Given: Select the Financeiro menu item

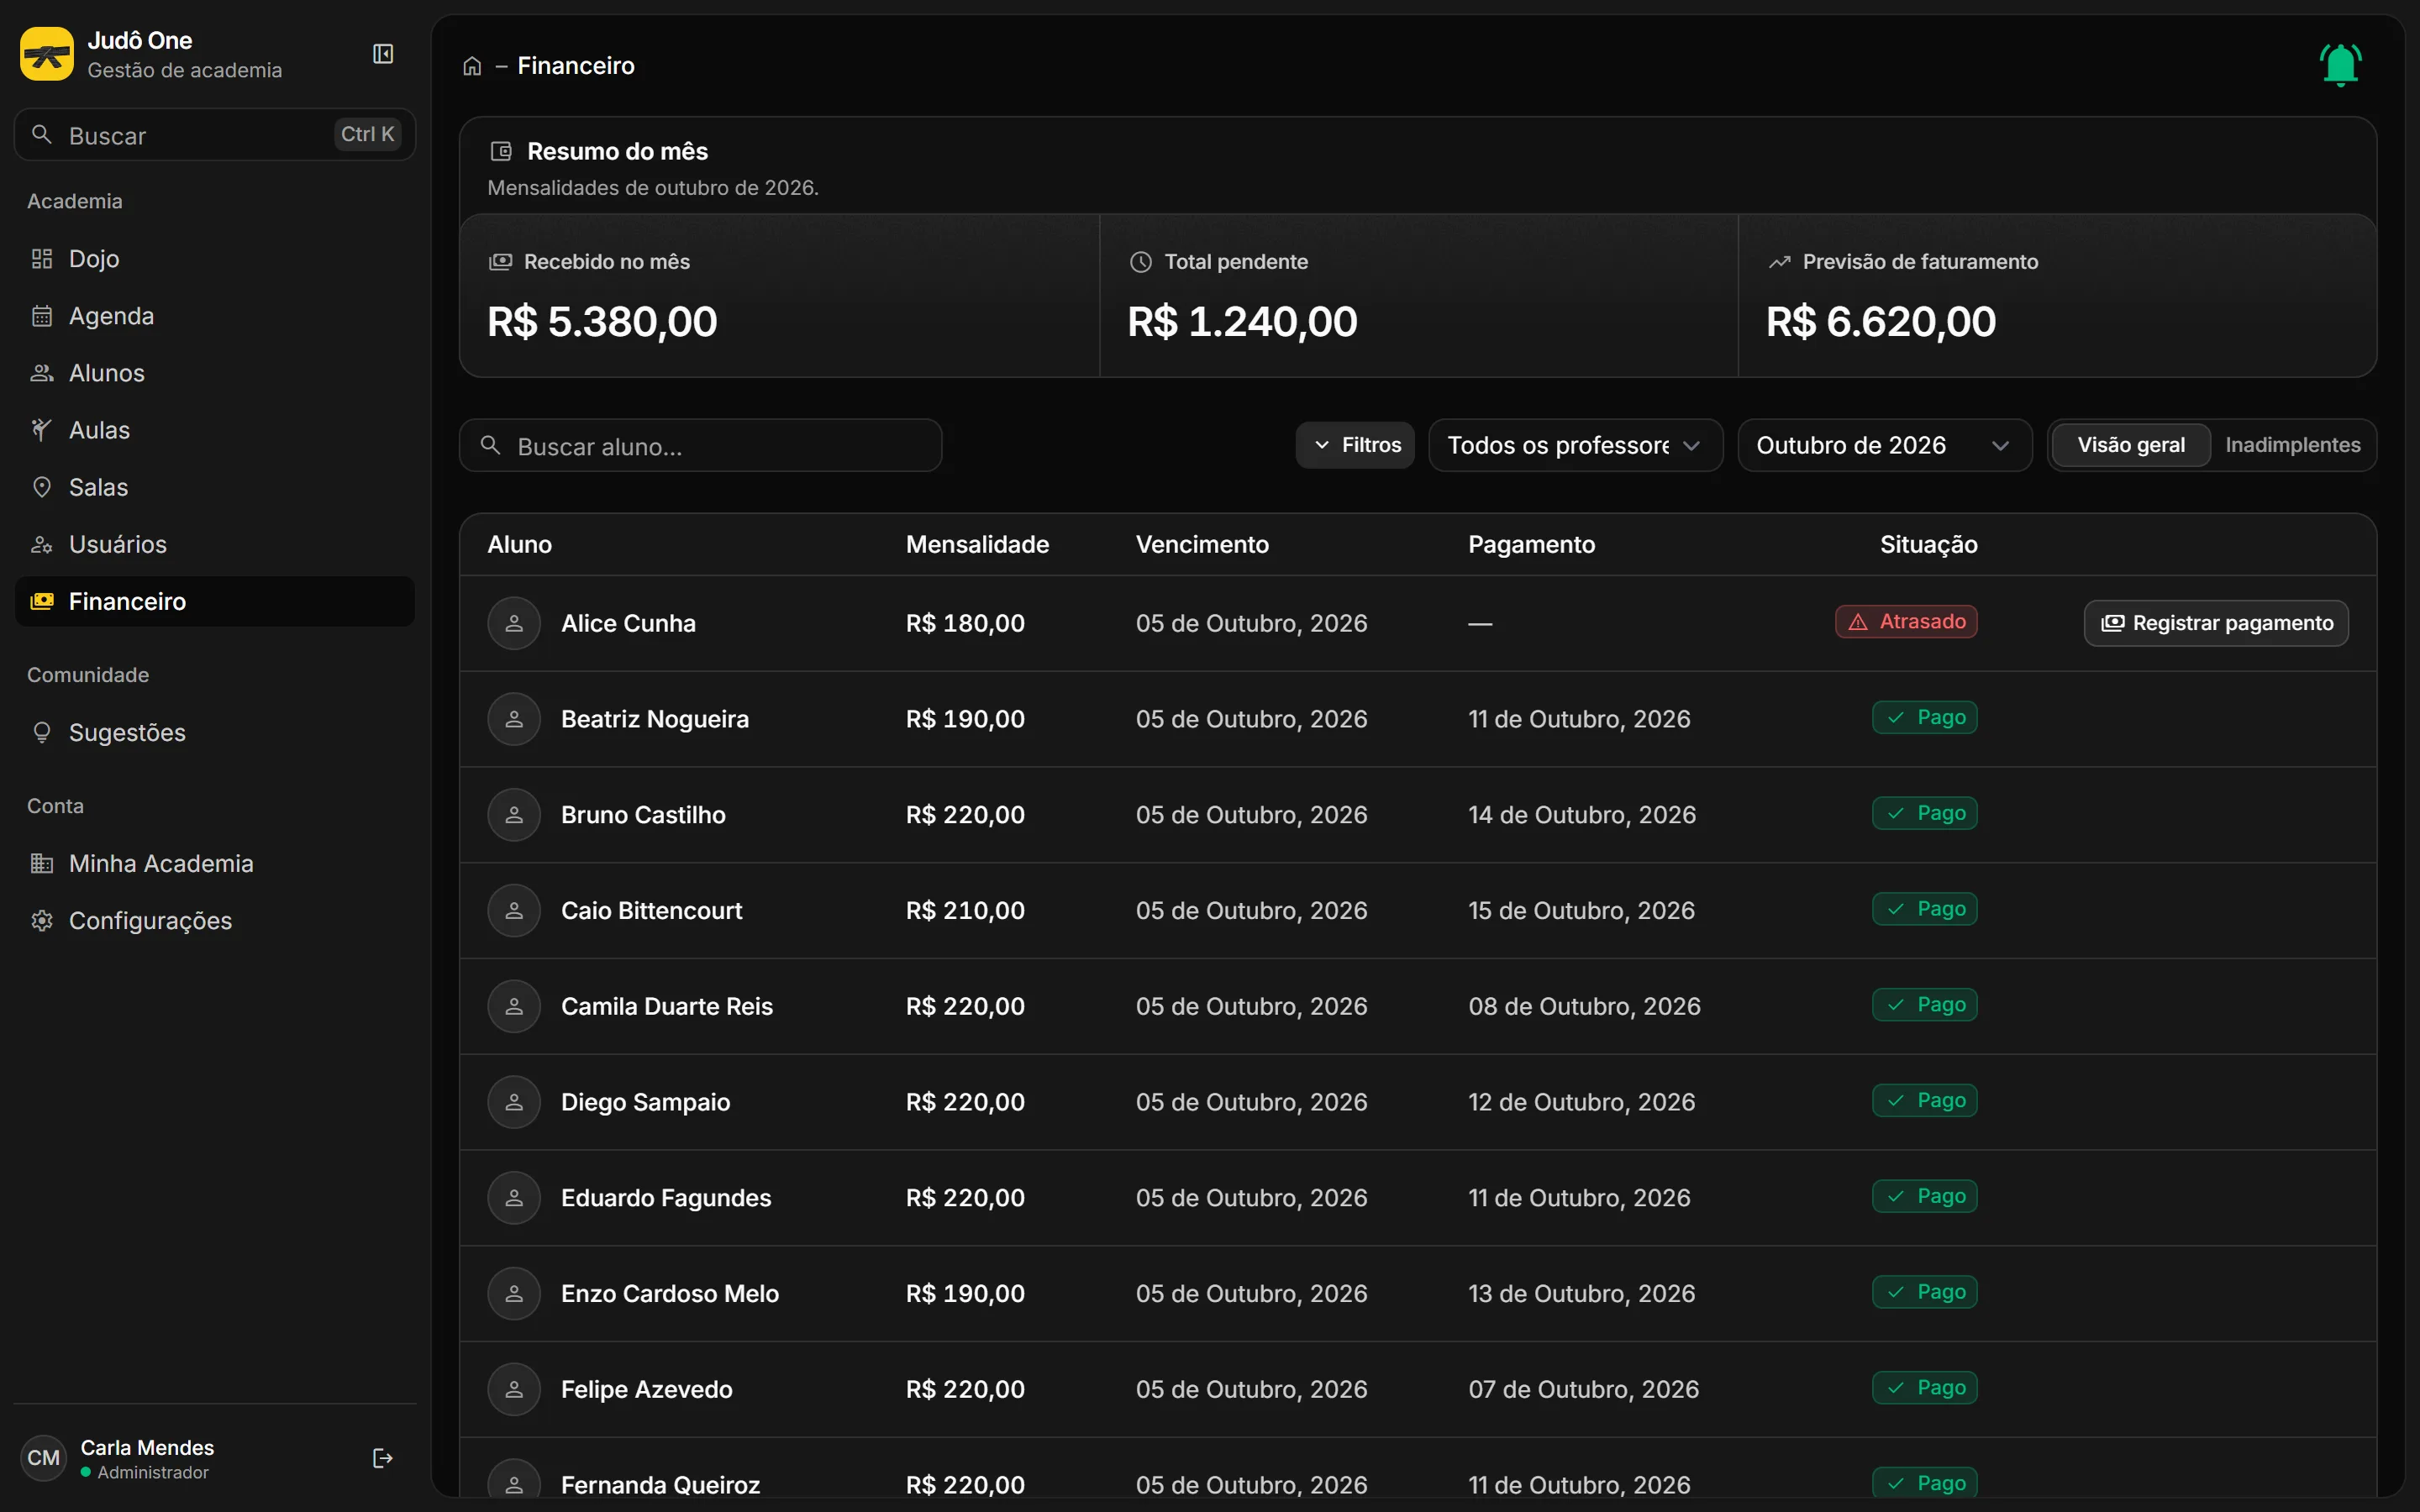Looking at the screenshot, I should pyautogui.click(x=215, y=601).
